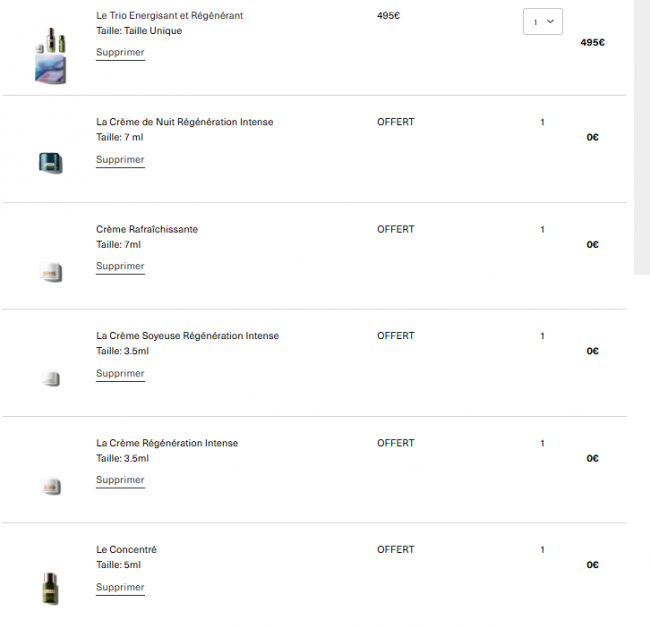Expand the quantity dropdown for the Trio
Viewport: 650px width, 628px height.
pyautogui.click(x=543, y=22)
